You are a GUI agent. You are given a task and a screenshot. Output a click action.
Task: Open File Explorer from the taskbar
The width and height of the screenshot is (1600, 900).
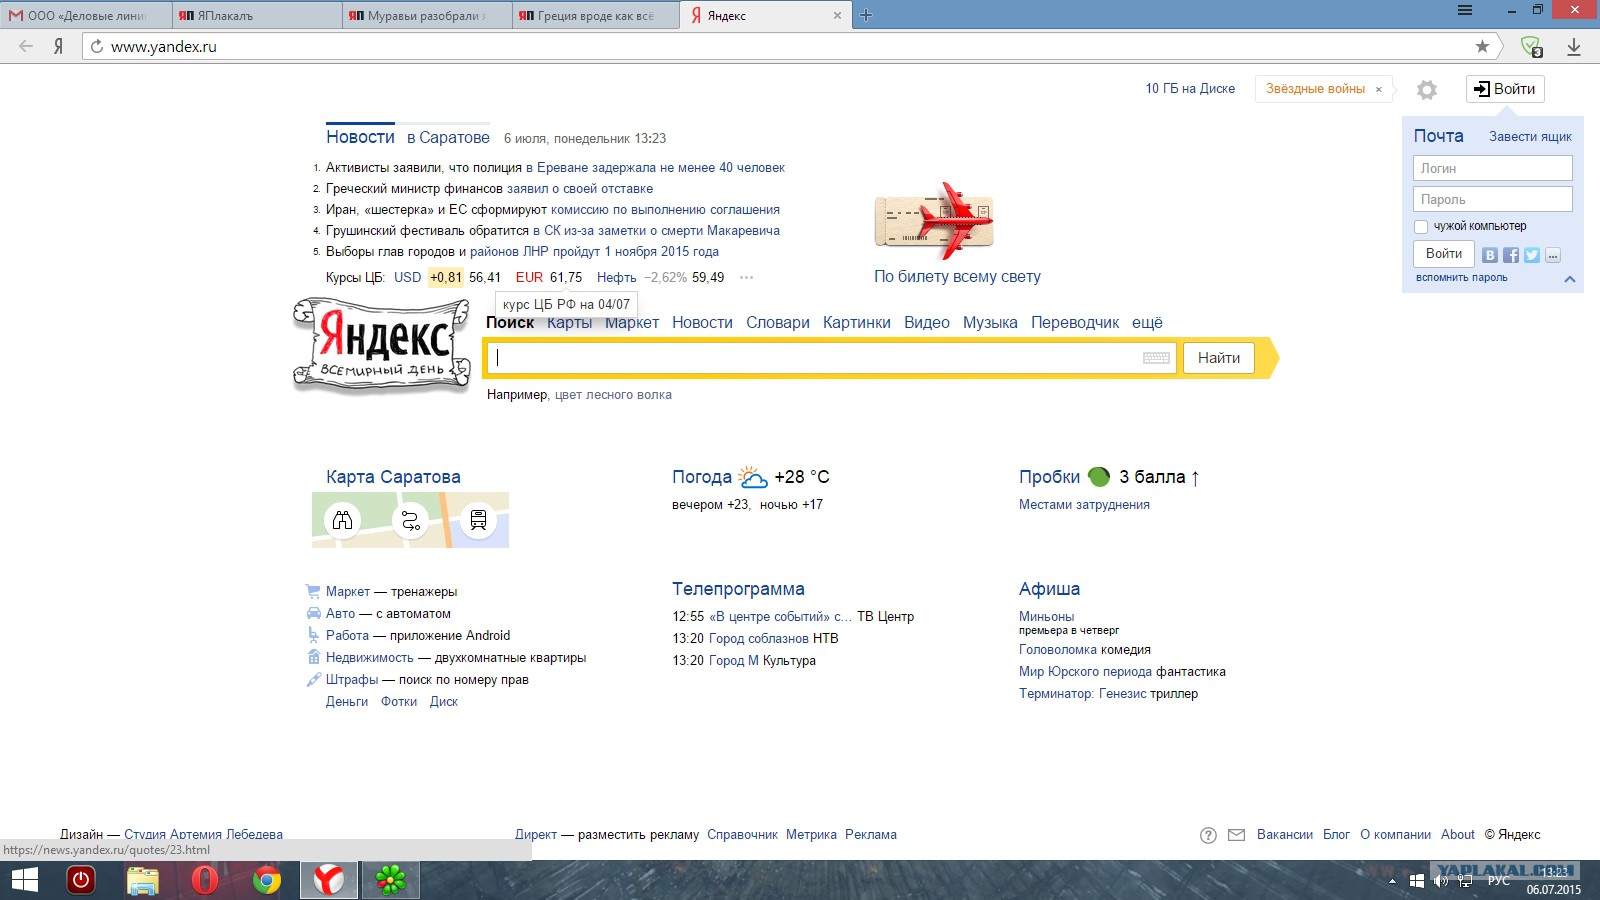(143, 880)
